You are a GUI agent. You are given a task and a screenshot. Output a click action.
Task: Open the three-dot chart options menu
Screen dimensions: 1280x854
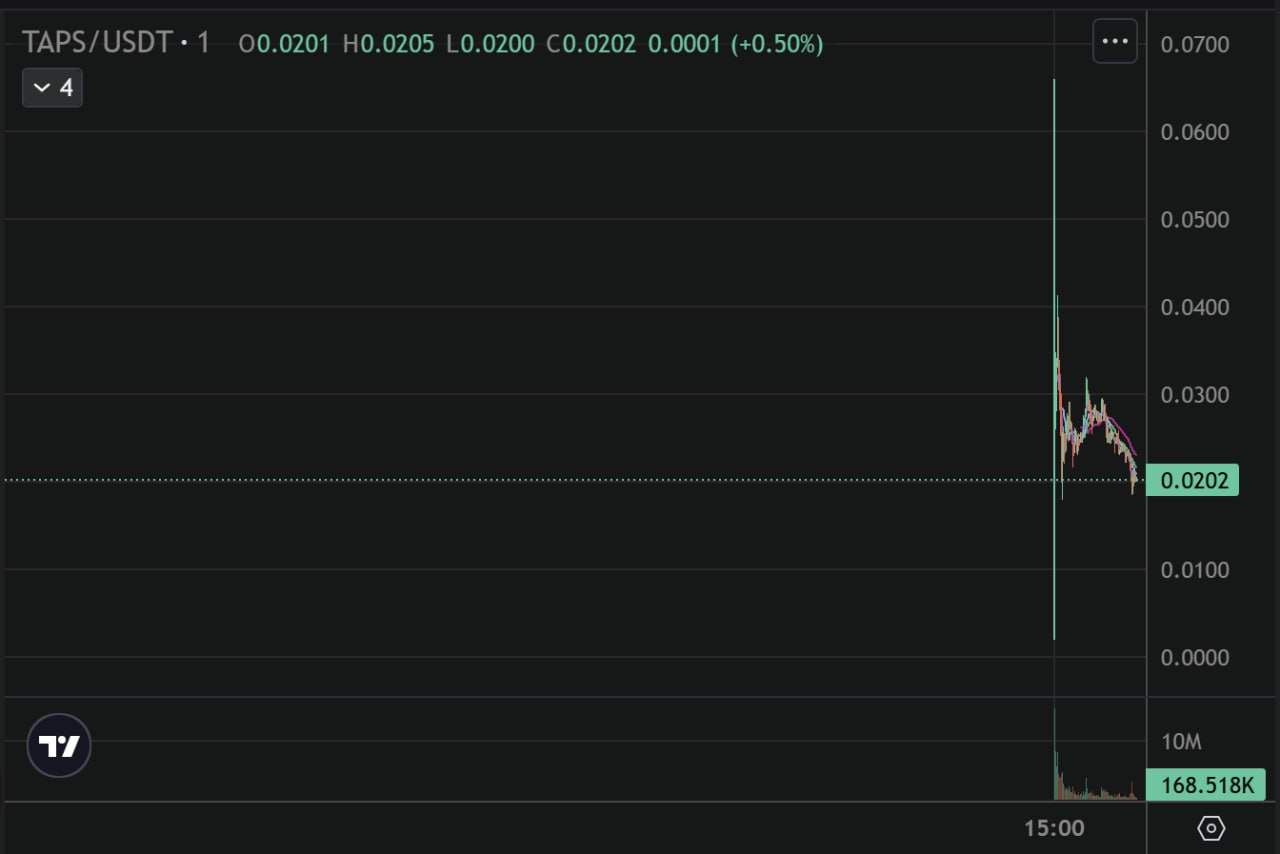coord(1114,42)
